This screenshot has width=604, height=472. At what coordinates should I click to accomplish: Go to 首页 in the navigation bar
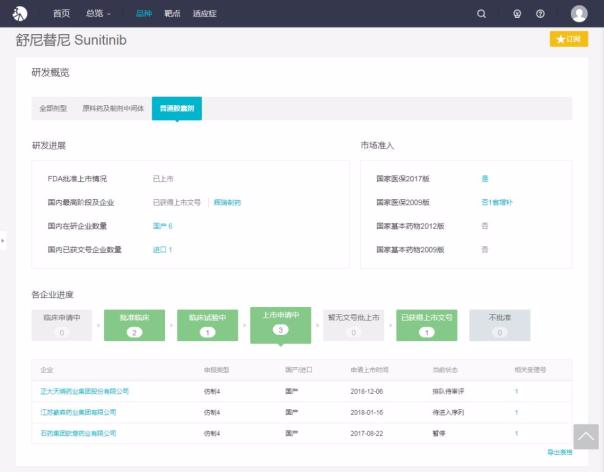point(61,13)
